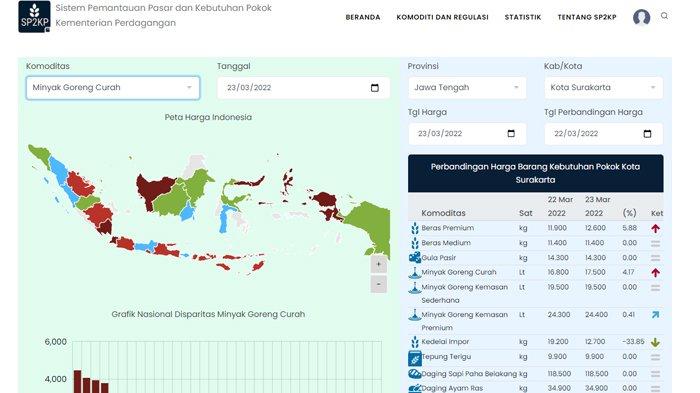This screenshot has width=700, height=393.
Task: Click green down arrow for Kedelai Impor
Action: point(655,343)
